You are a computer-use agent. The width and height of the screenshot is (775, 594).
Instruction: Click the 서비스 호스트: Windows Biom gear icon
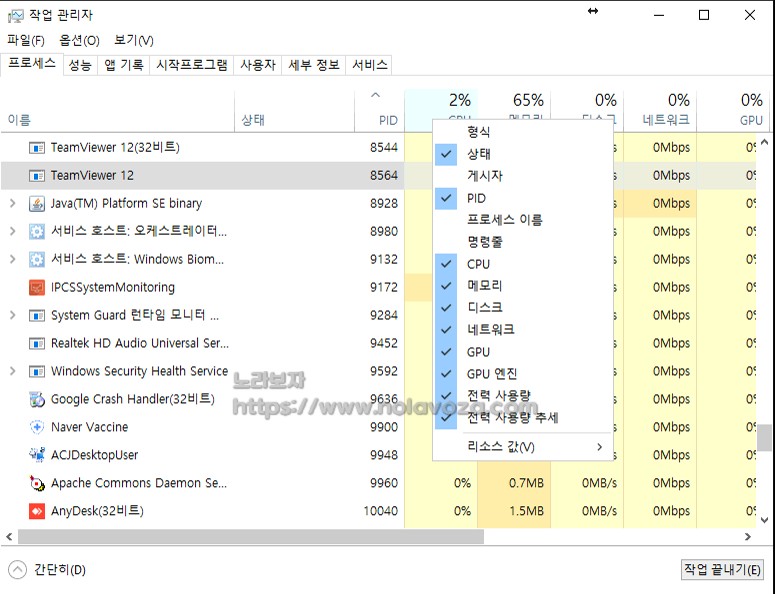tap(37, 259)
